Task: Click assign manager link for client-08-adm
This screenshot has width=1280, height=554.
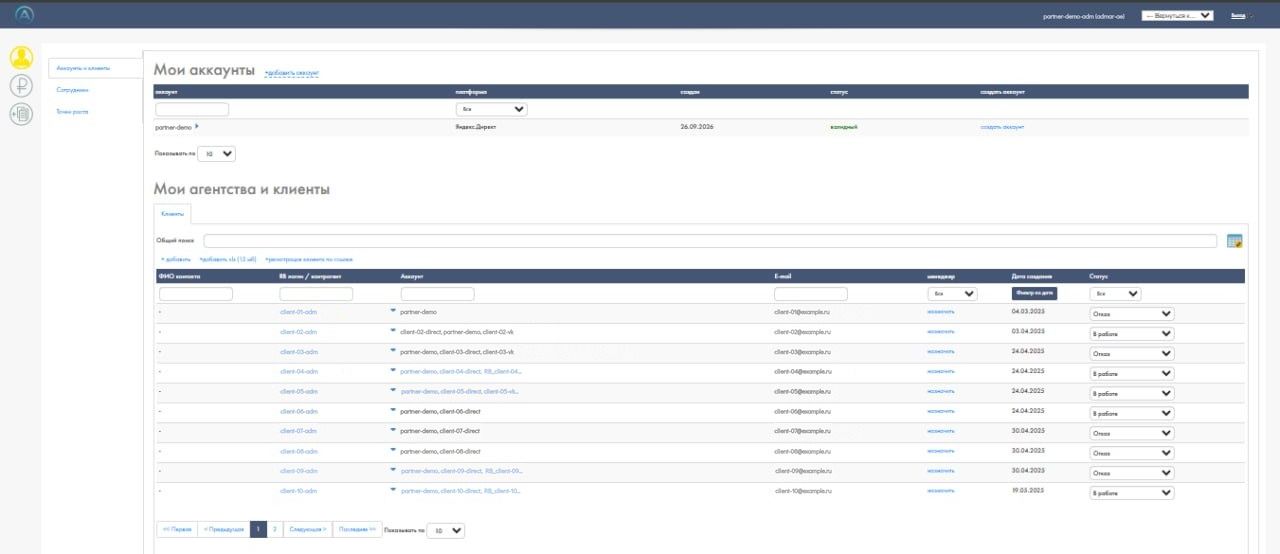Action: [941, 451]
